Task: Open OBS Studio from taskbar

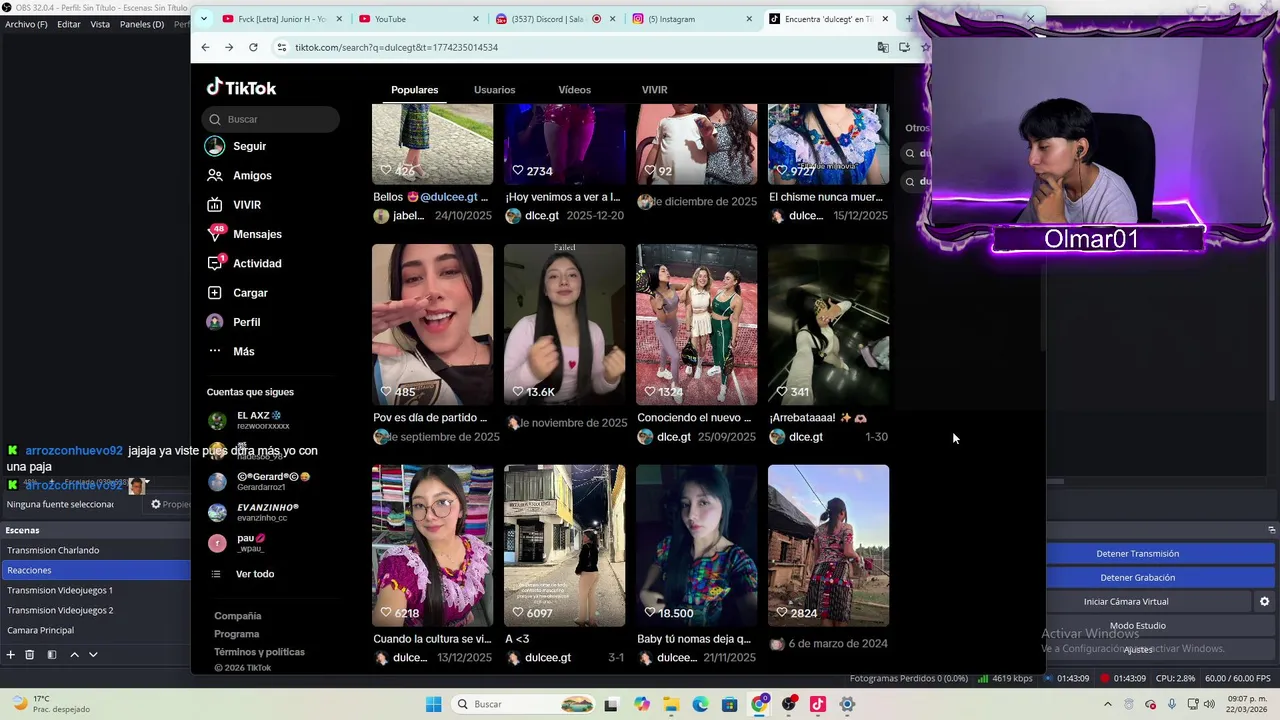Action: pyautogui.click(x=789, y=704)
